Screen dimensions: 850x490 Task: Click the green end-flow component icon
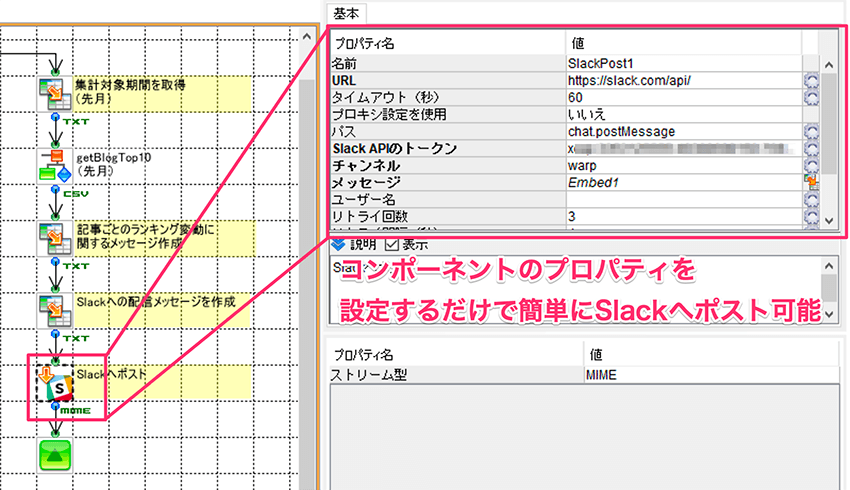pos(55,455)
